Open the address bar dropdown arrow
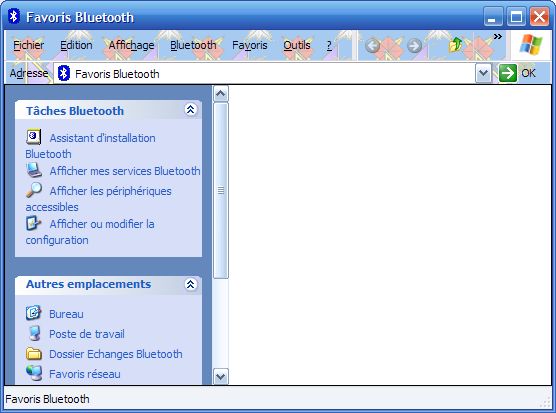 (483, 73)
